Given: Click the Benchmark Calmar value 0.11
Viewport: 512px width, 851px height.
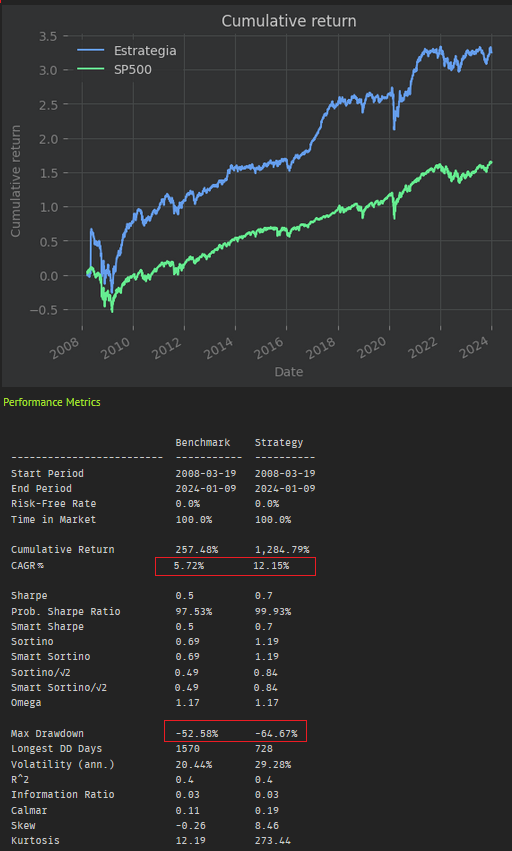Looking at the screenshot, I should [187, 810].
